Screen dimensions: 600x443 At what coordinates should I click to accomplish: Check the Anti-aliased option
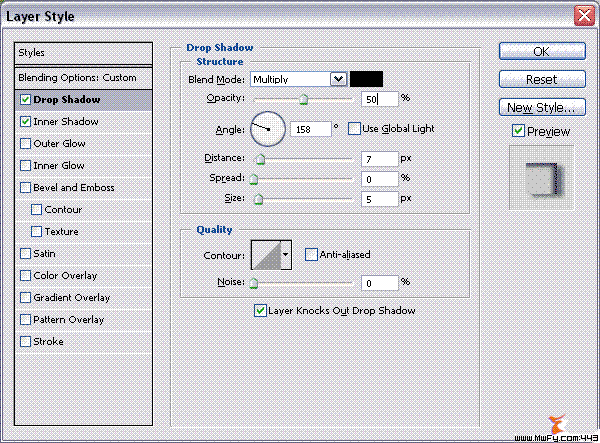[311, 254]
